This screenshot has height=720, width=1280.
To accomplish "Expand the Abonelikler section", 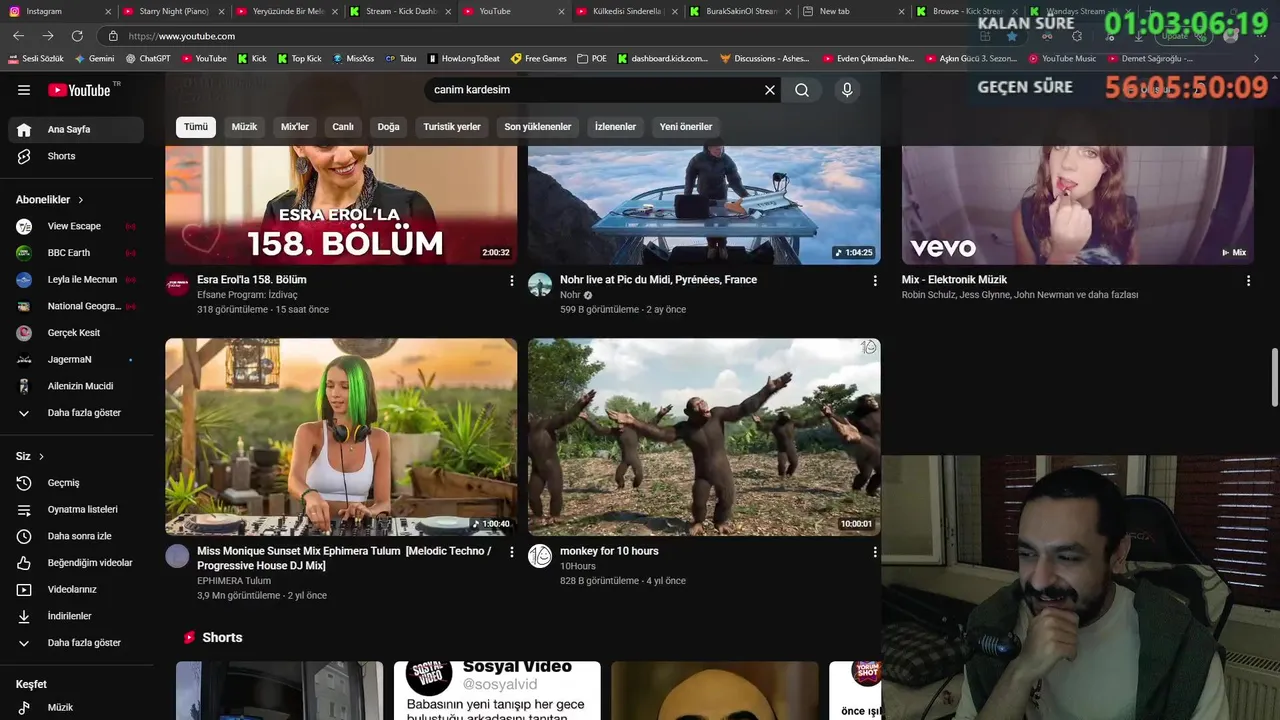I will pyautogui.click(x=50, y=200).
